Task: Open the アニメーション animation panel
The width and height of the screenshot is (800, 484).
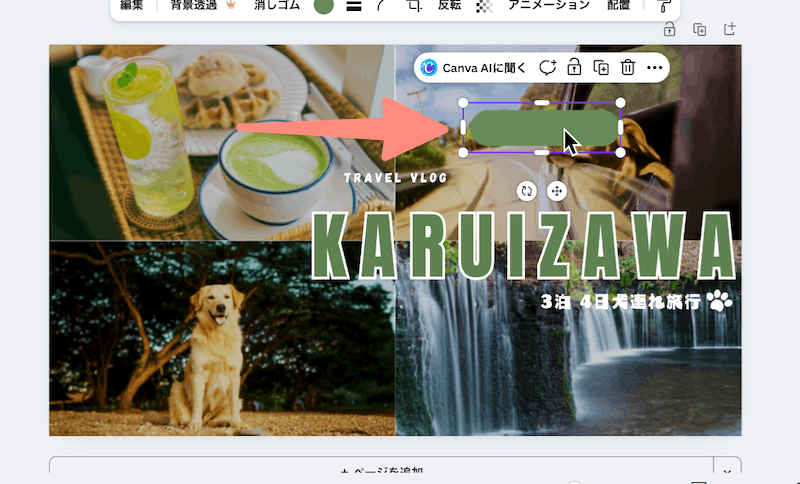Action: [x=549, y=6]
